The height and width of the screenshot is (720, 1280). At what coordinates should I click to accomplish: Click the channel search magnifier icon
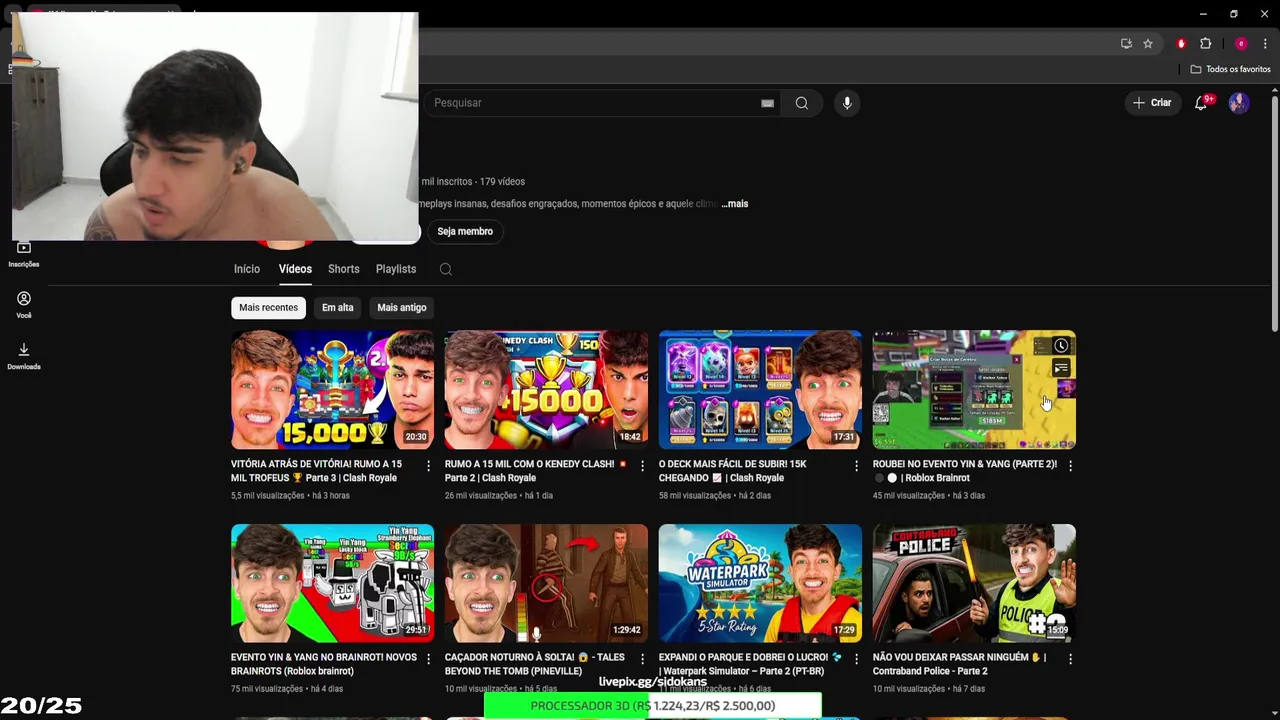(x=446, y=269)
